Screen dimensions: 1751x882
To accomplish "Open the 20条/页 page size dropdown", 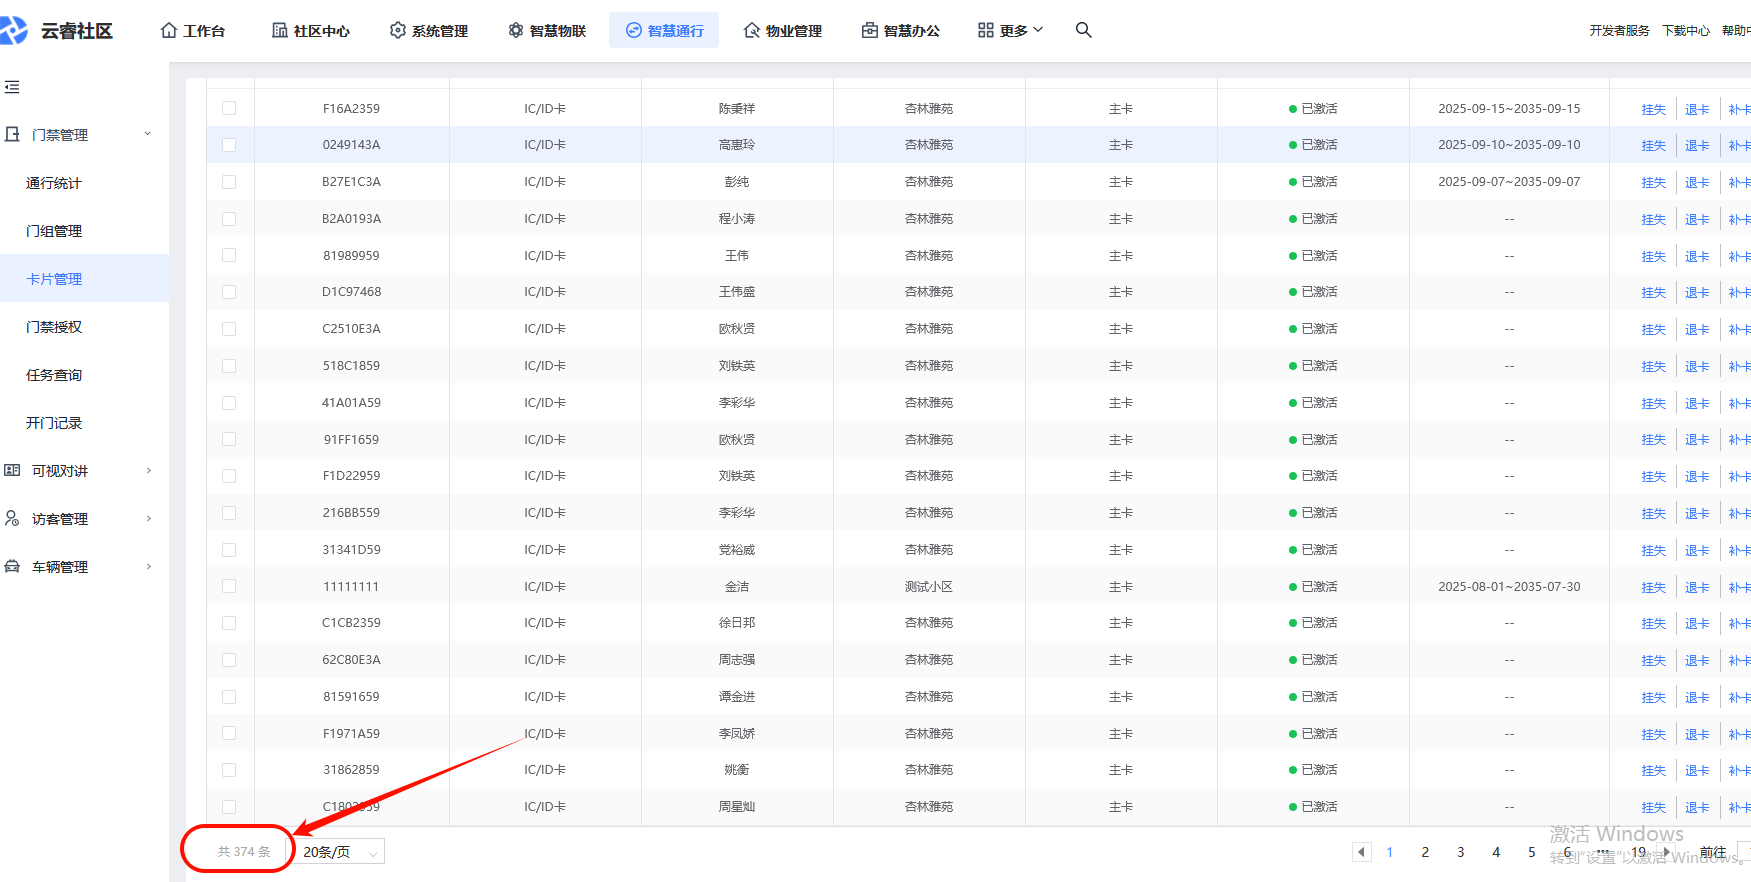I will [340, 852].
